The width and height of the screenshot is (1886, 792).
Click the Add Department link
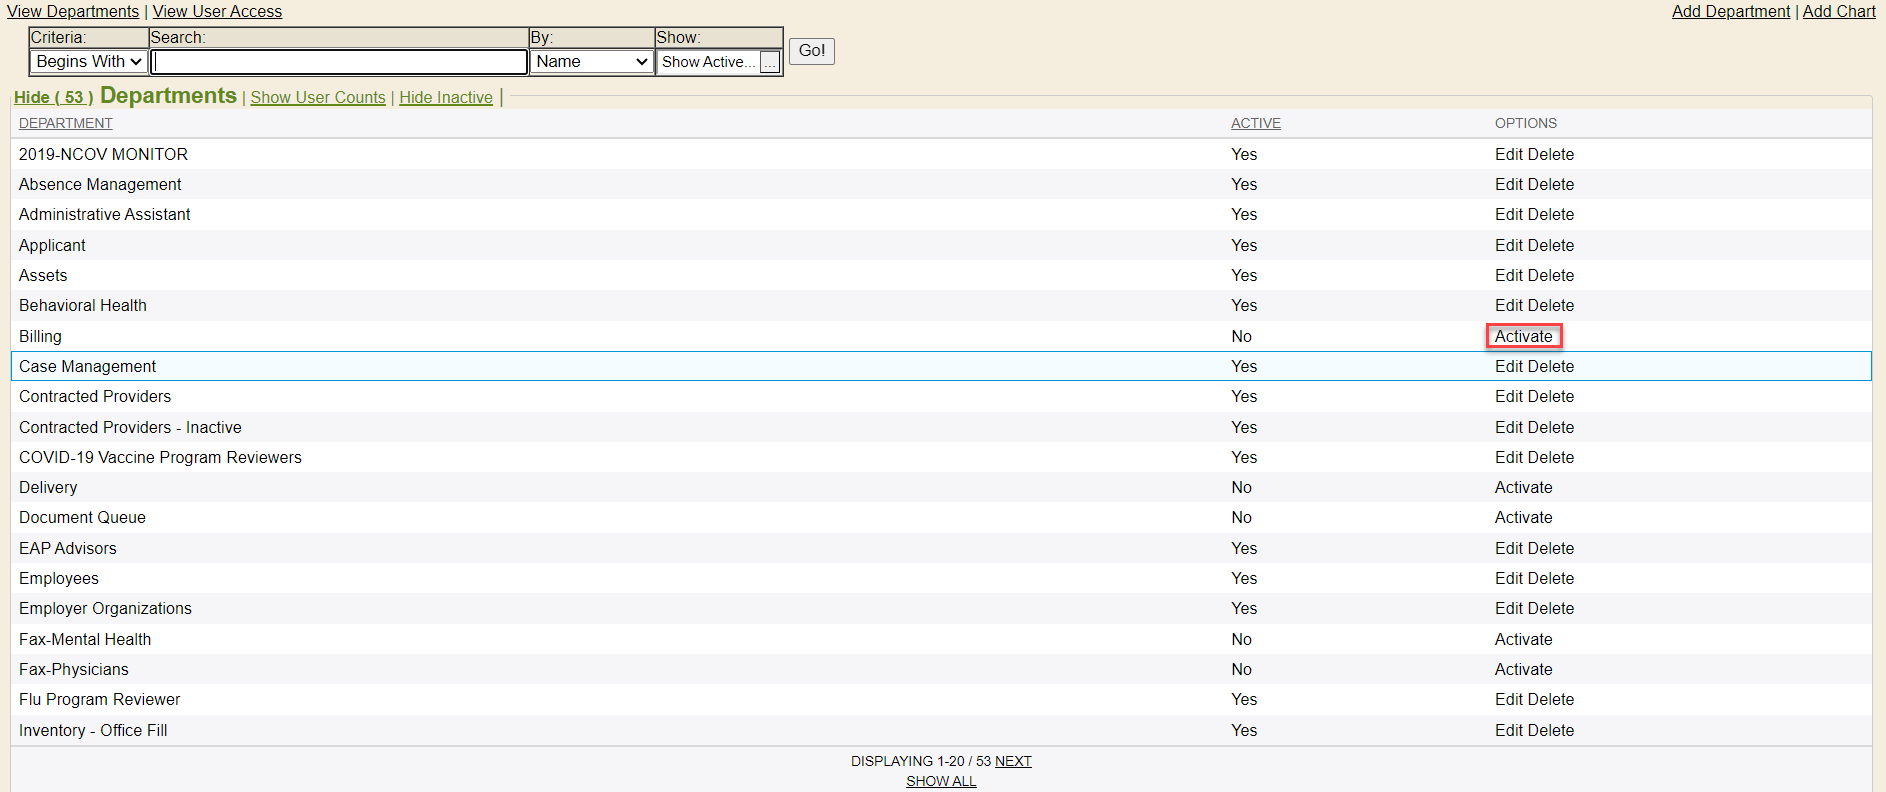click(x=1730, y=11)
